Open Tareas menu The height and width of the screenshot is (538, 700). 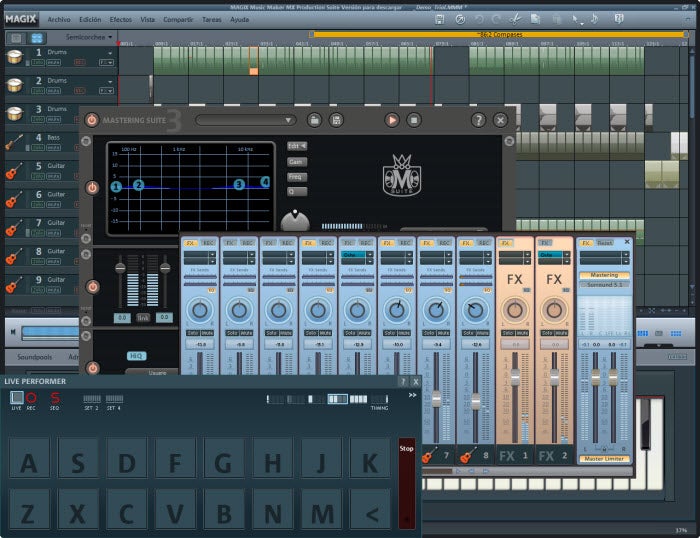pyautogui.click(x=212, y=20)
